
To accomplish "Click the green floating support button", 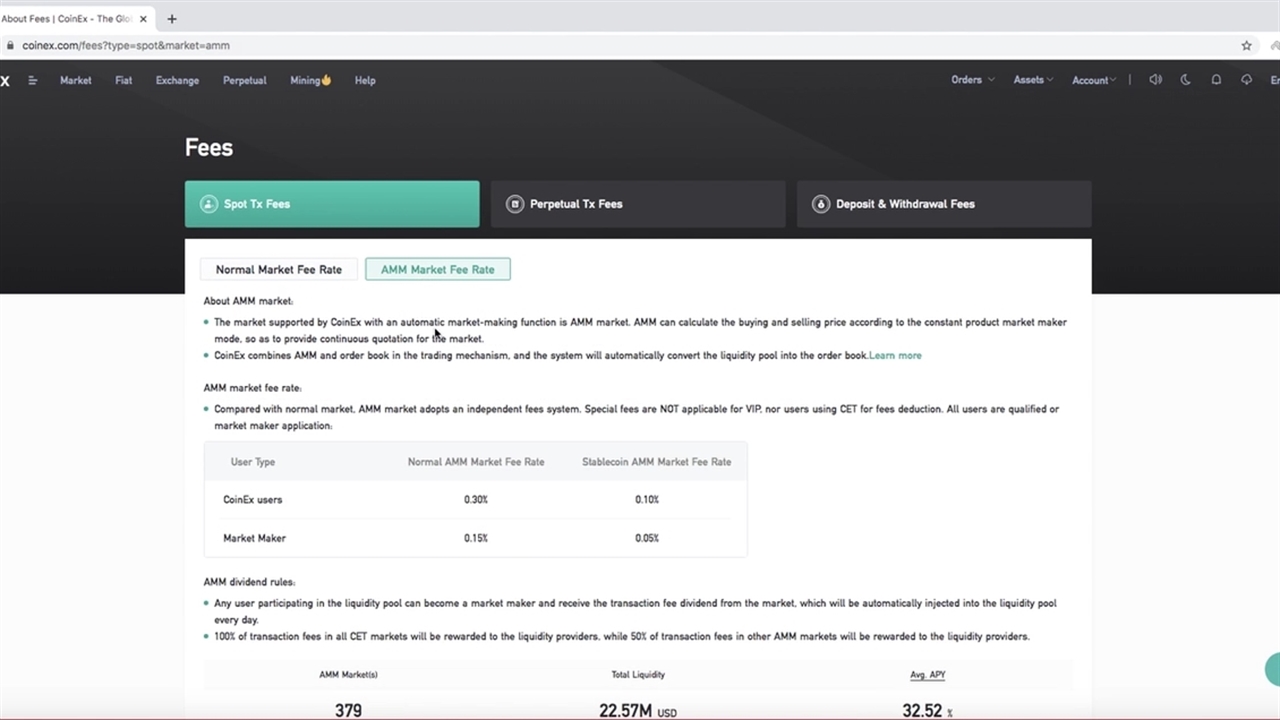I will pos(1272,669).
